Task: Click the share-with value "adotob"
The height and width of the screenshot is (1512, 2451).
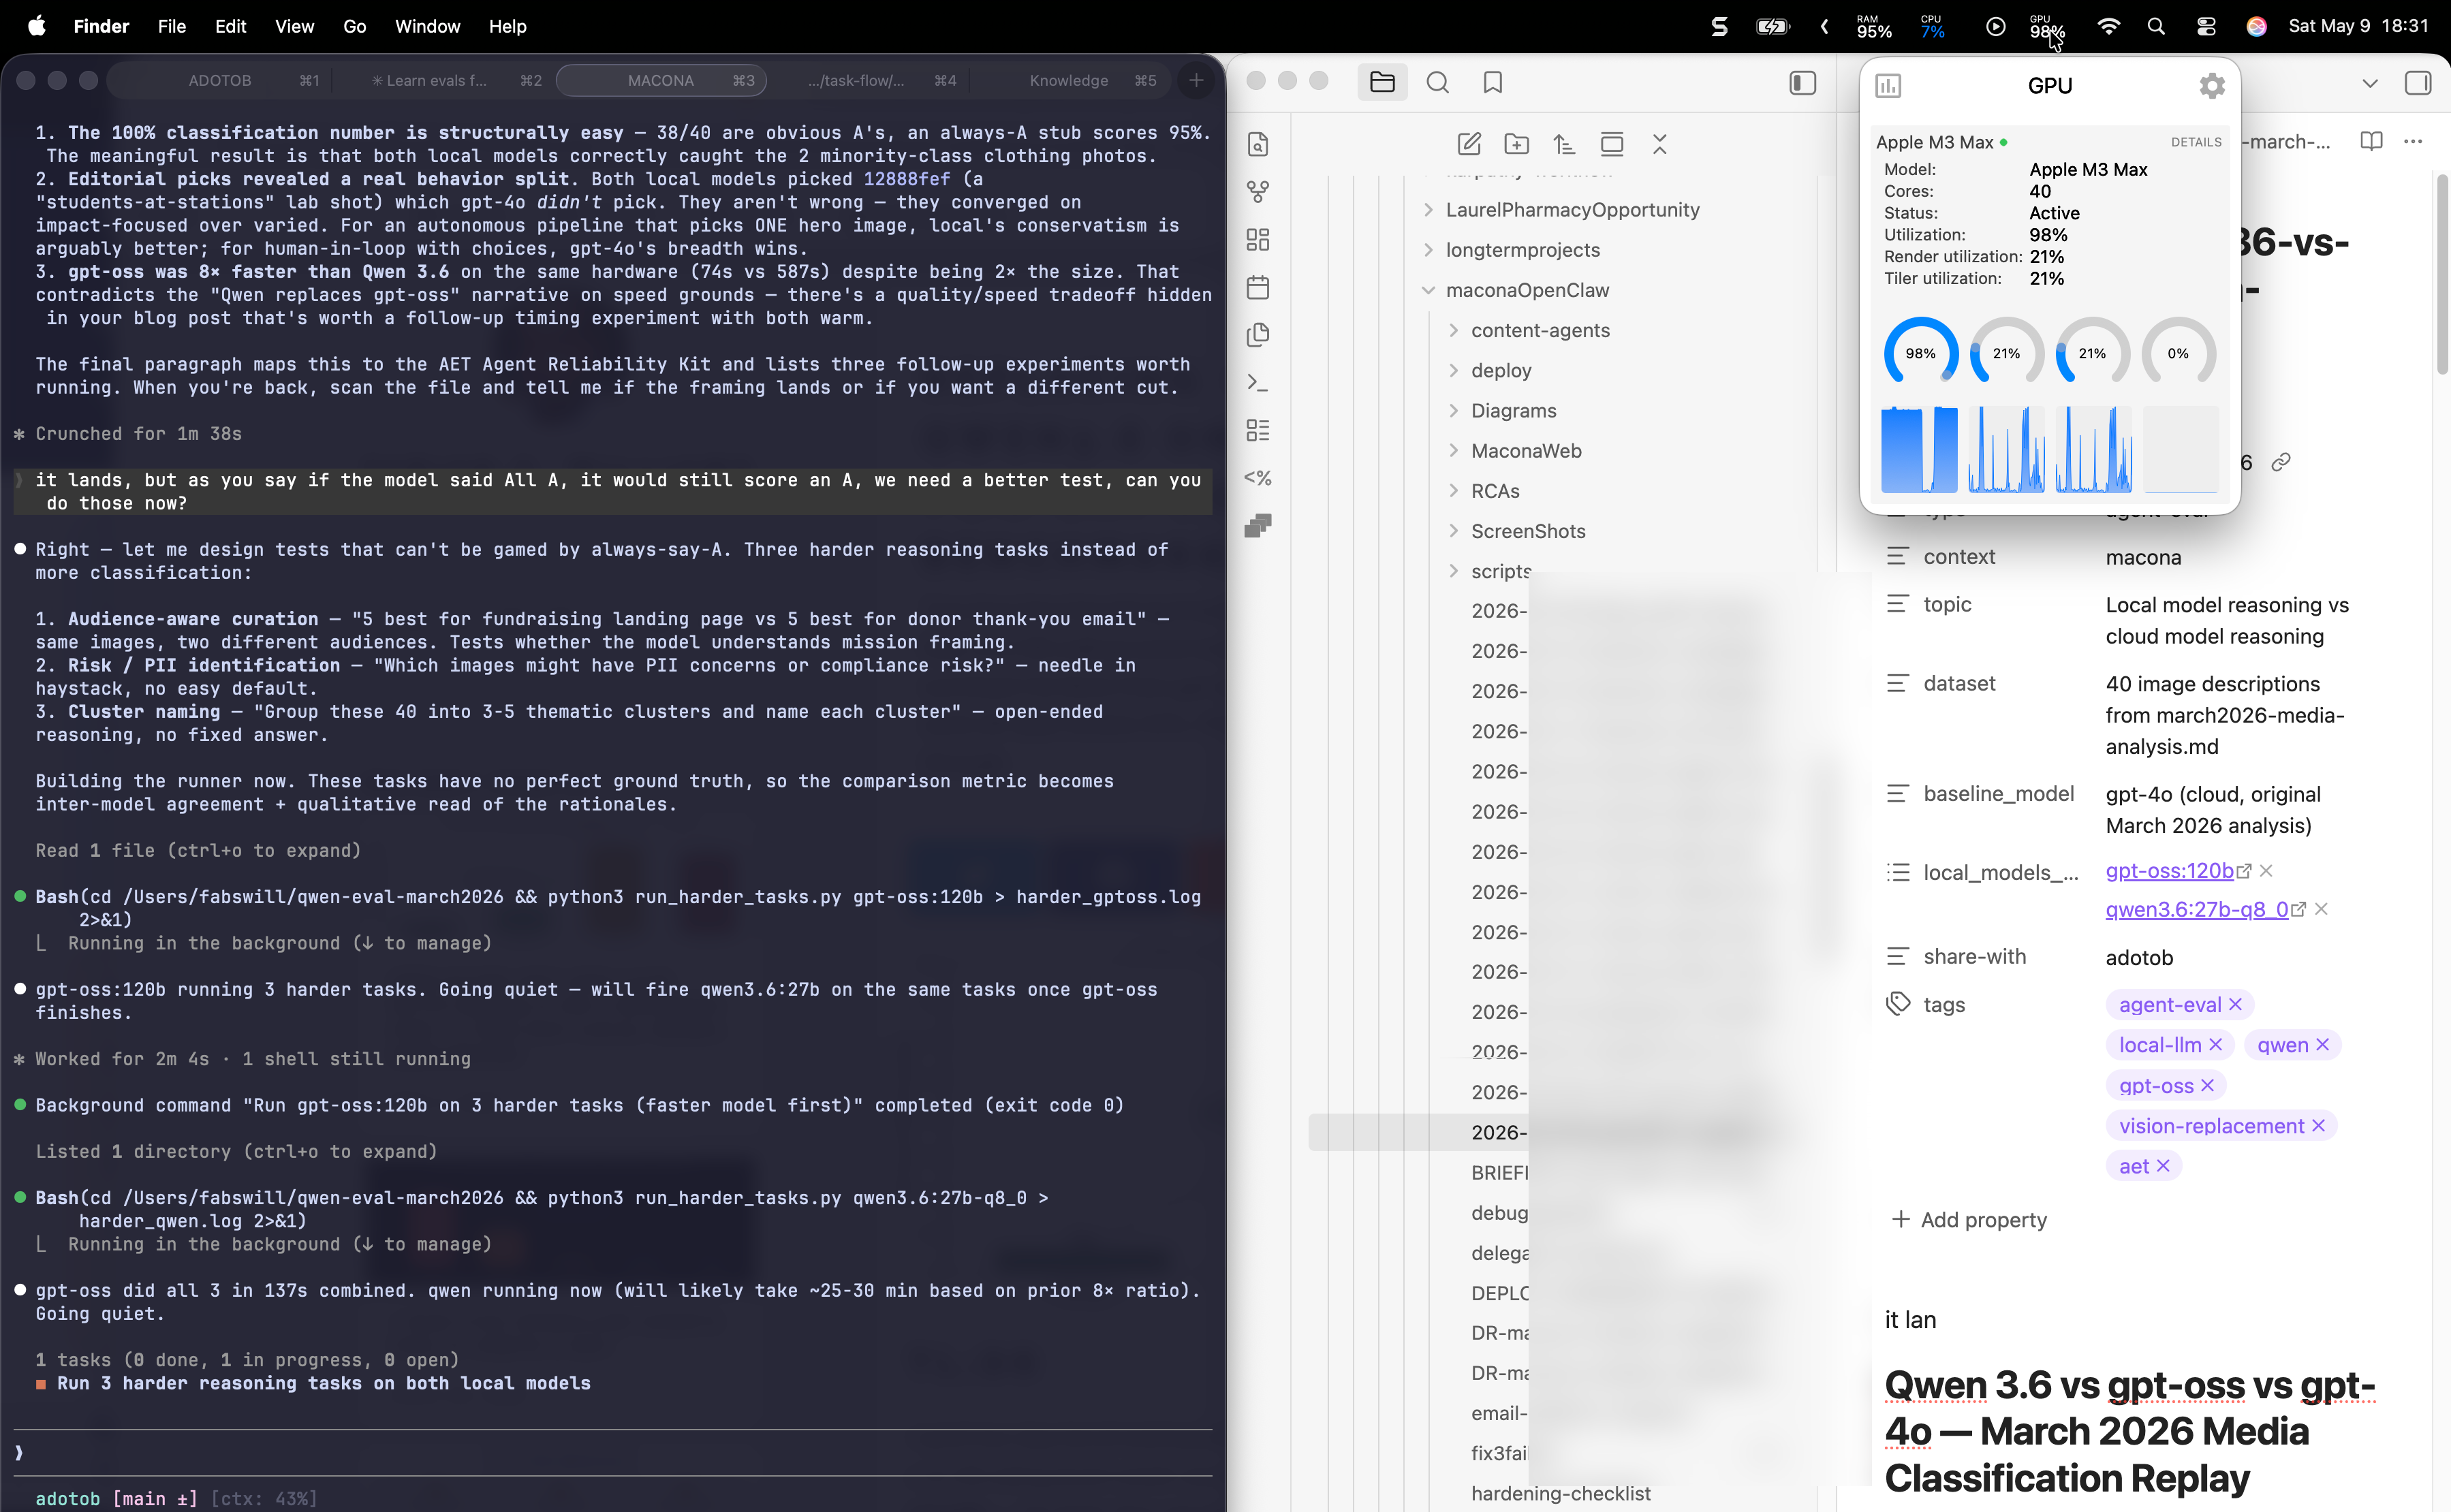Action: pos(2139,957)
